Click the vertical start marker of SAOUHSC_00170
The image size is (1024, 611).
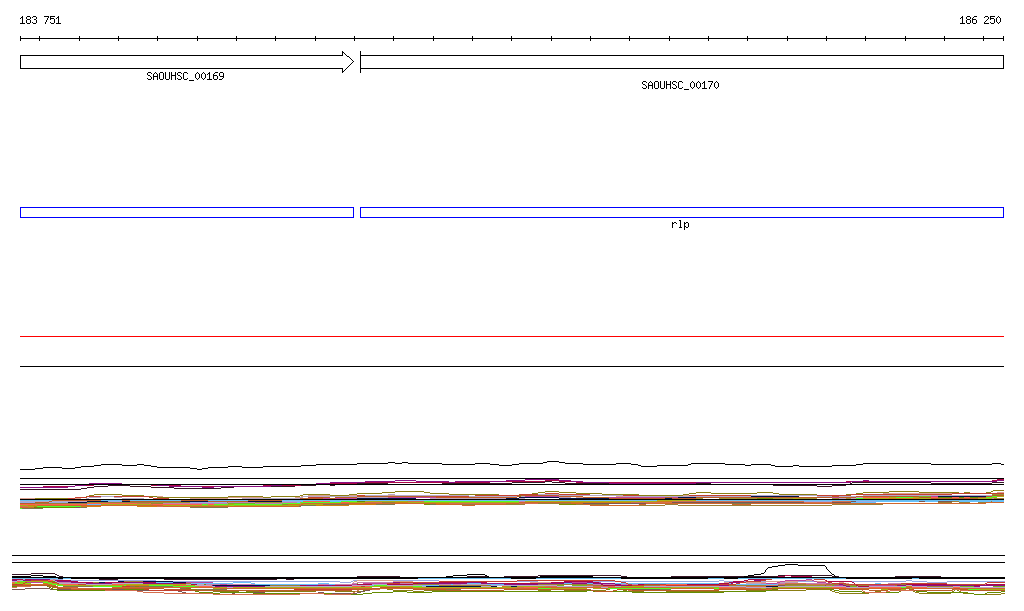(360, 62)
